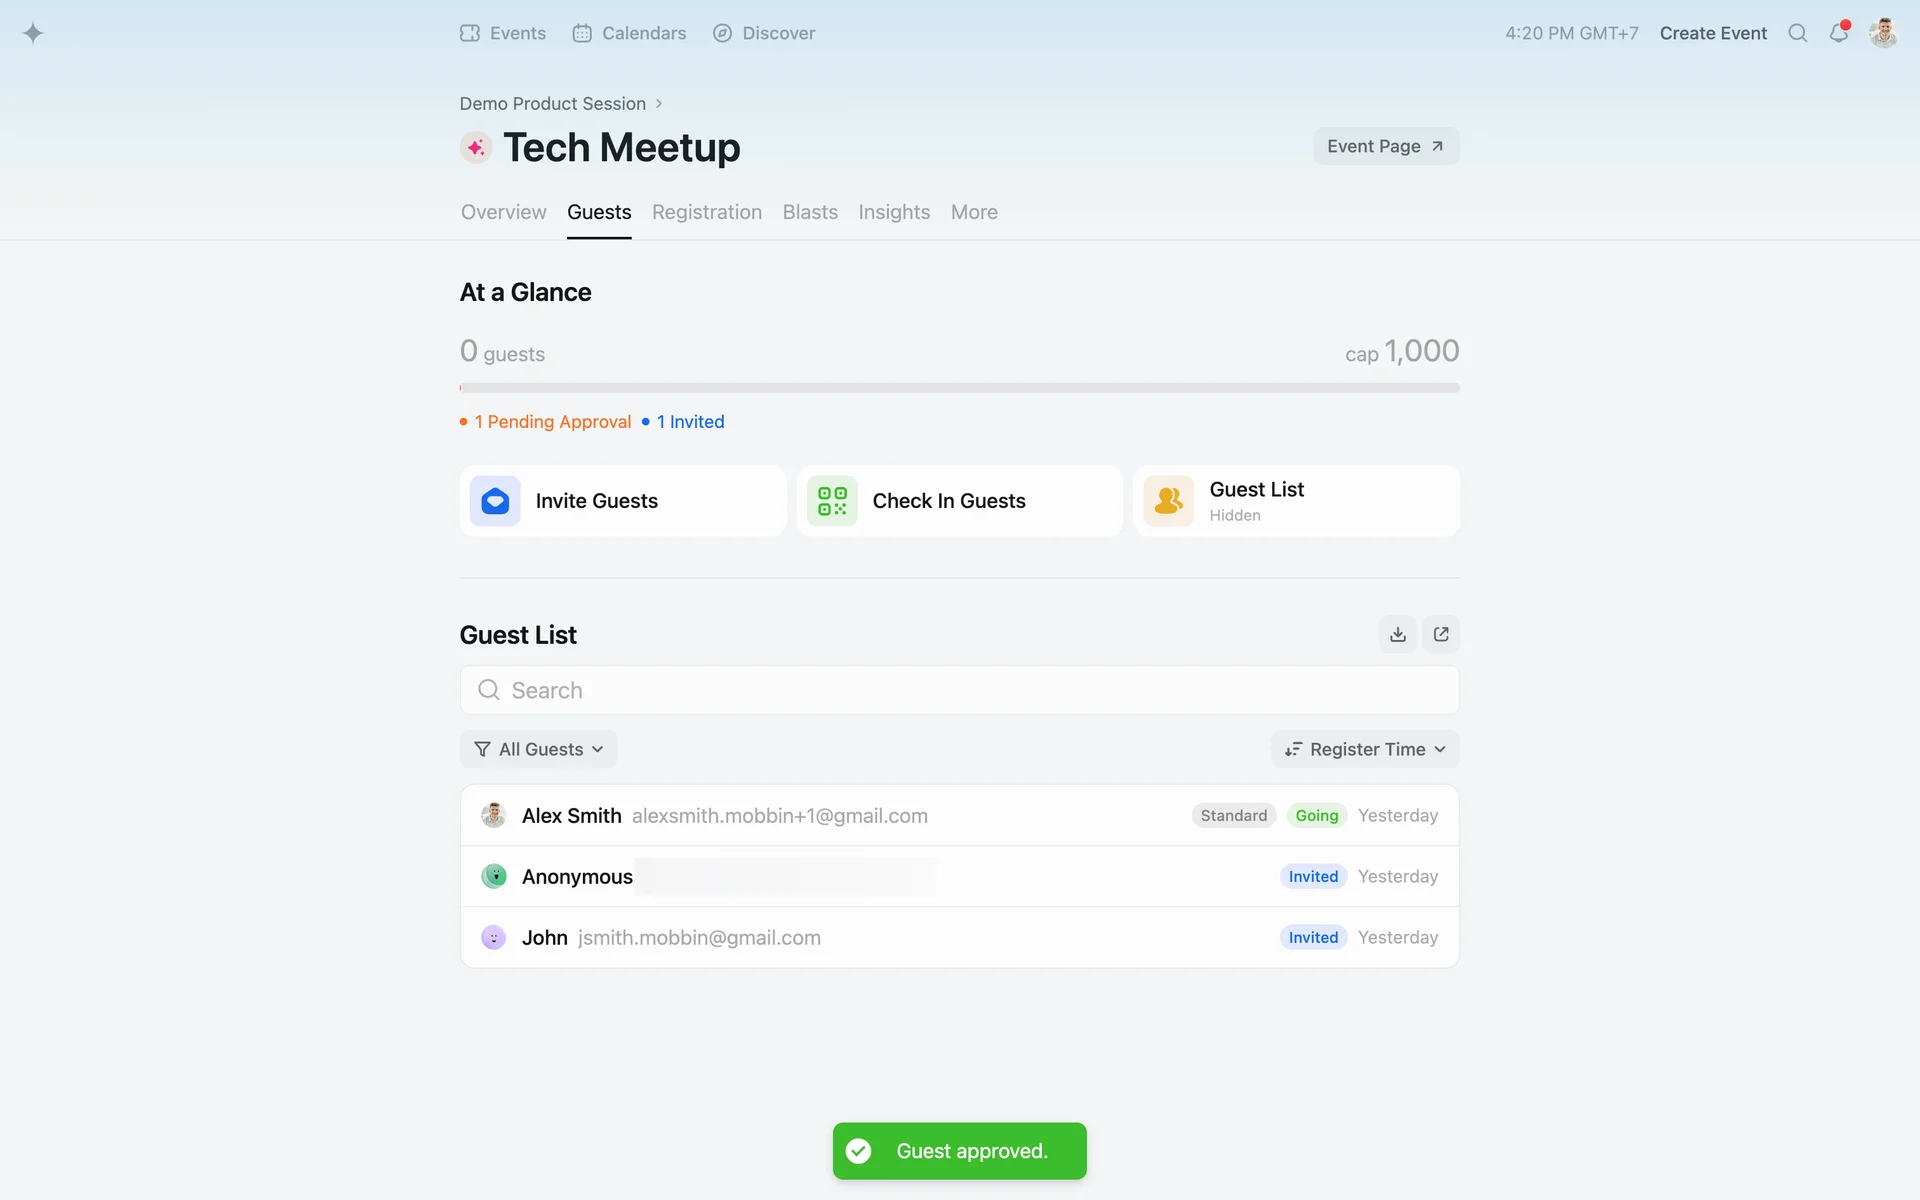Viewport: 1920px width, 1200px height.
Task: Open Guest List visibility card showing Hidden
Action: pyautogui.click(x=1296, y=501)
